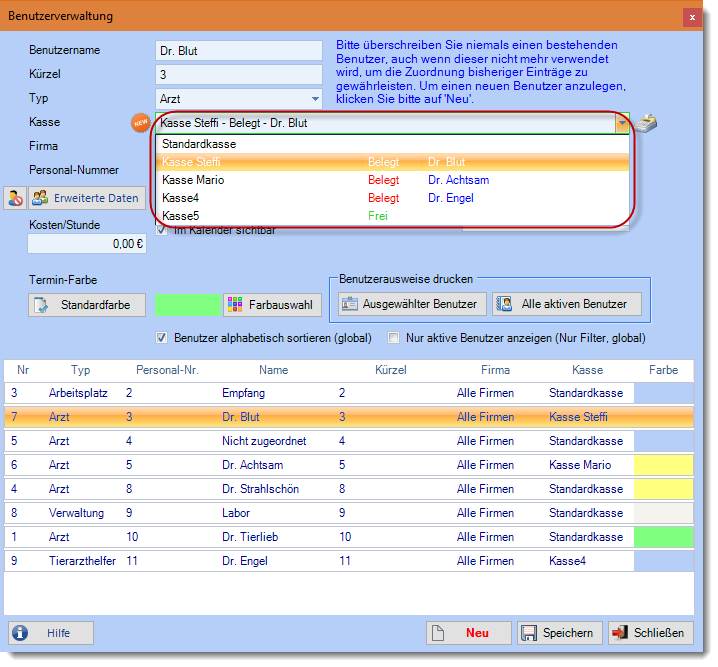Toggle Im Kalender sichtbar checkbox
Screen dimensions: 718x667
coord(163,231)
